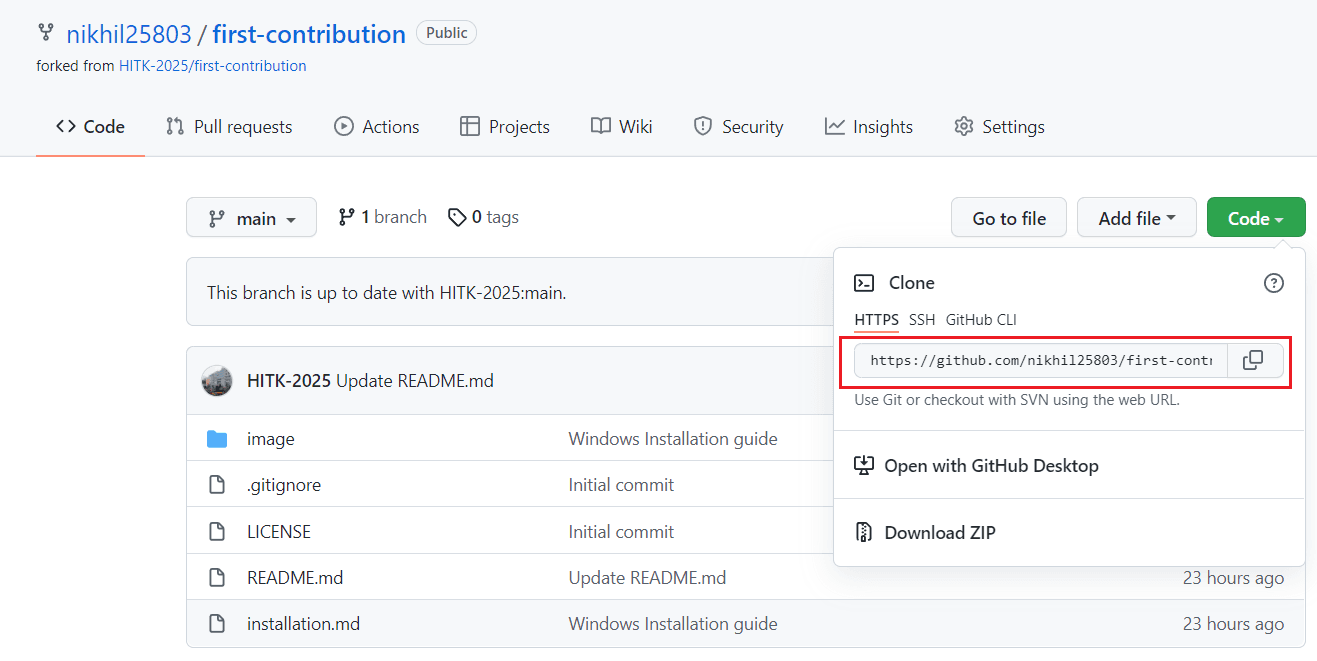Open the README.md file
This screenshot has width=1317, height=661.
click(x=295, y=578)
